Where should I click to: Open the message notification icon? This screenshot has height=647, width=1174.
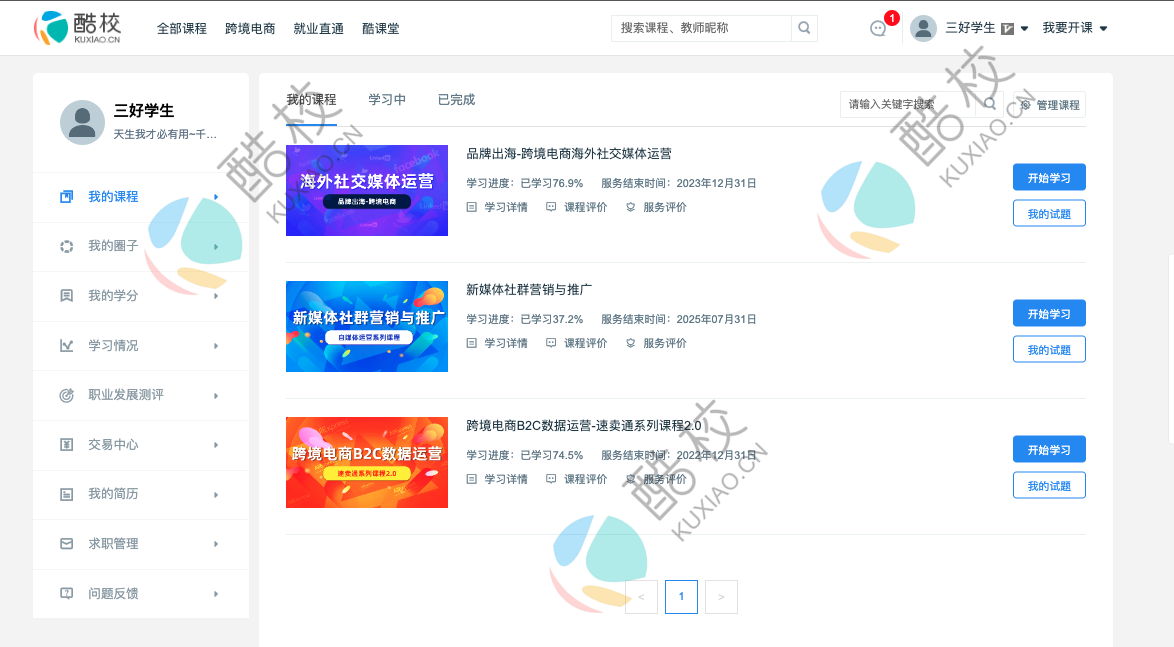[878, 28]
